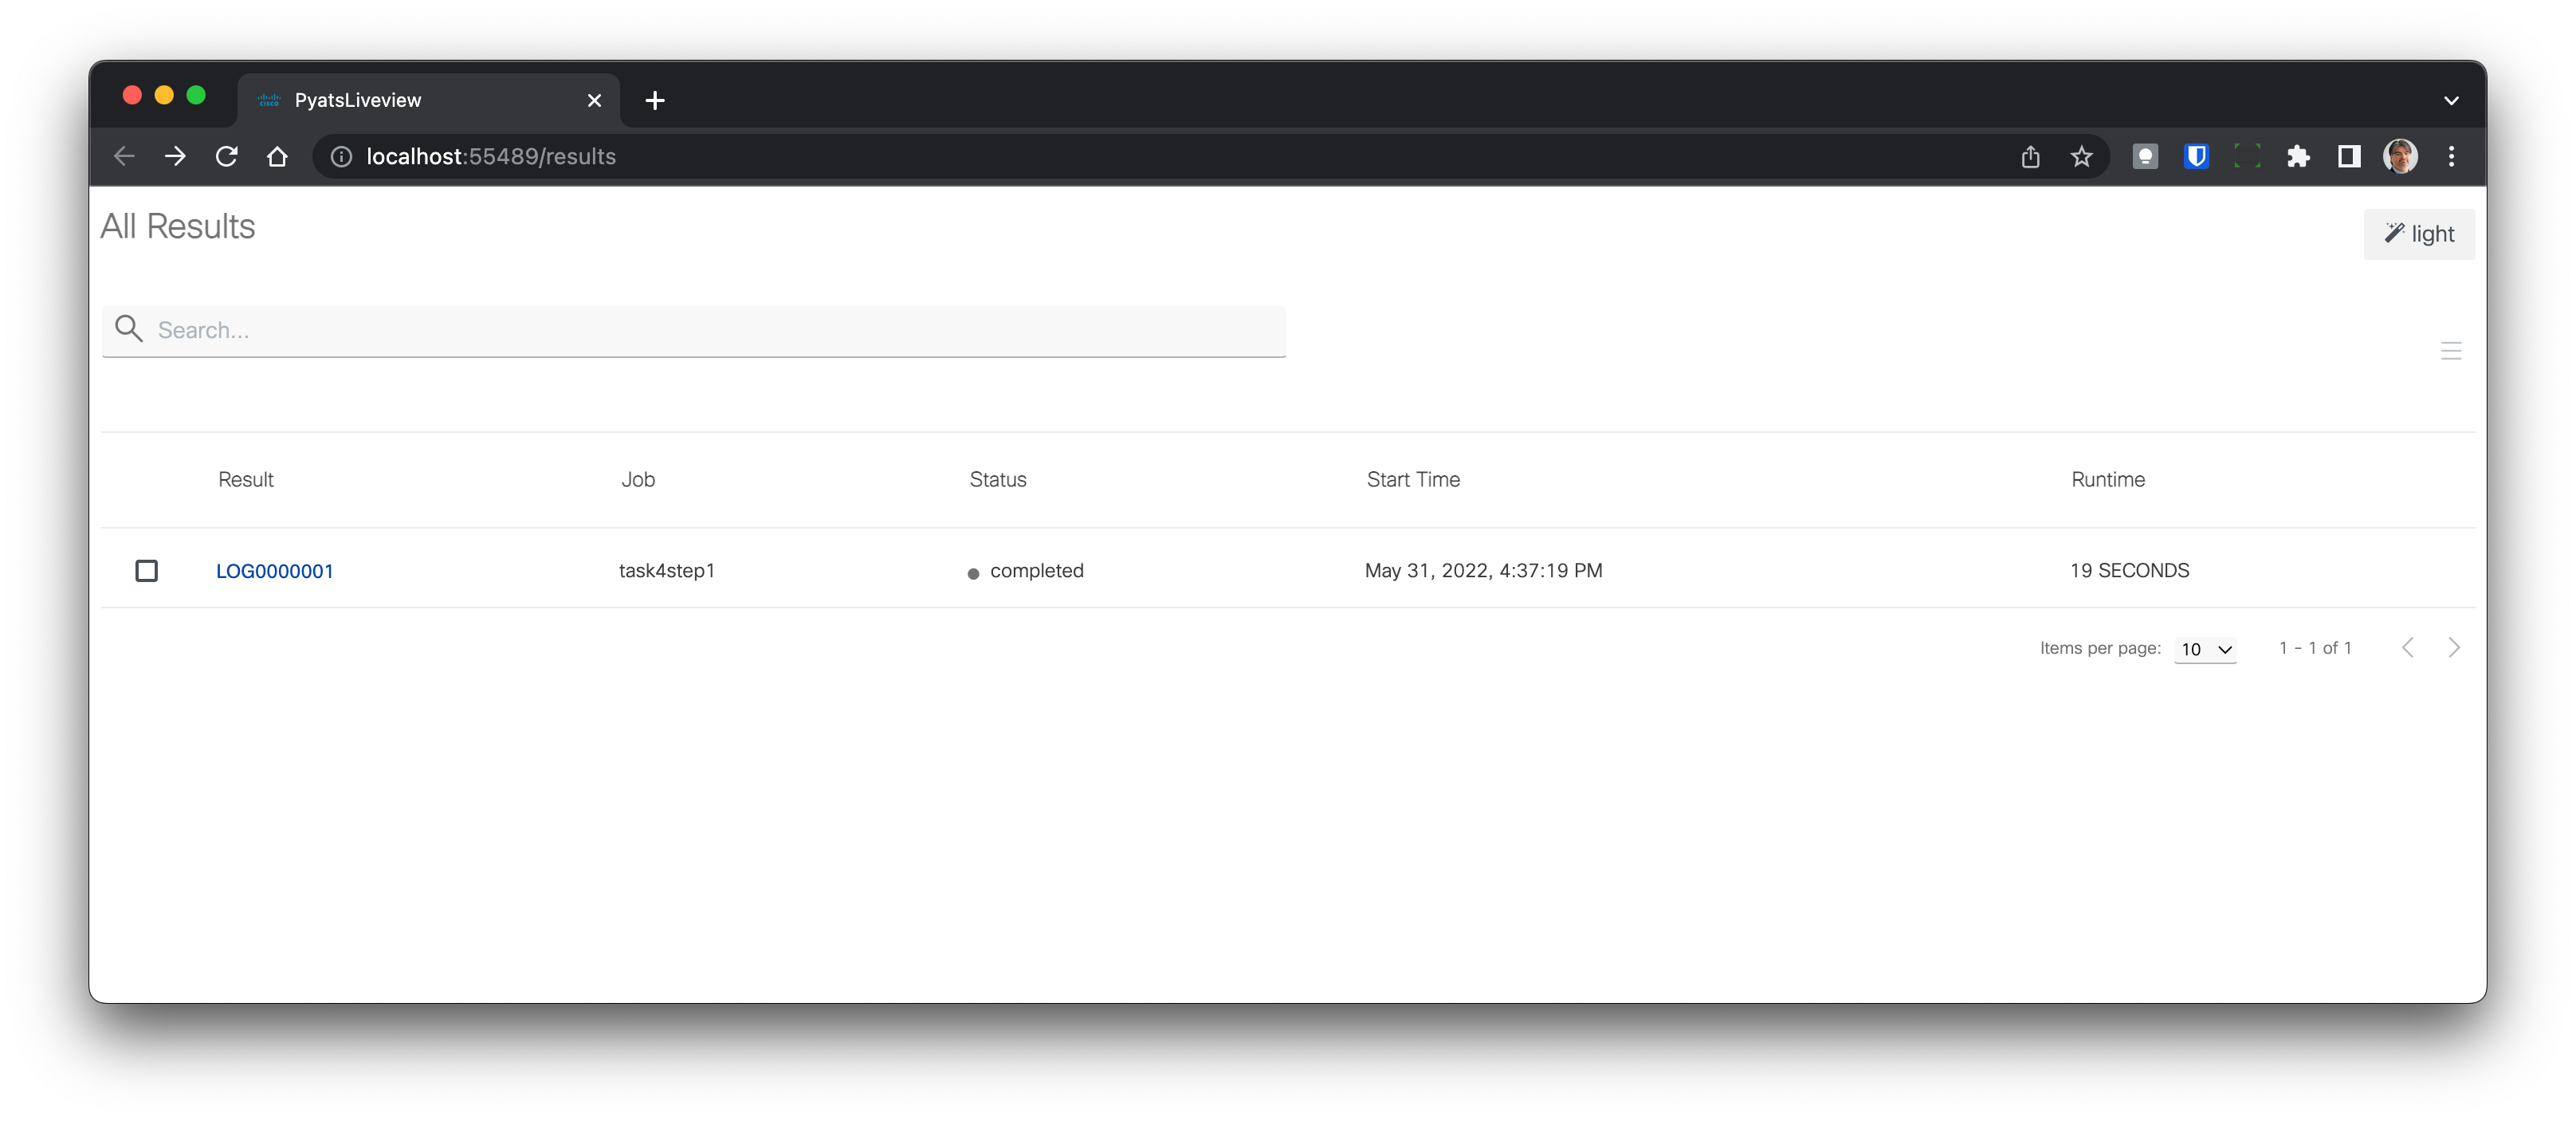Open the green bracket screenshot extension
This screenshot has height=1121, width=2576.
[x=2247, y=156]
